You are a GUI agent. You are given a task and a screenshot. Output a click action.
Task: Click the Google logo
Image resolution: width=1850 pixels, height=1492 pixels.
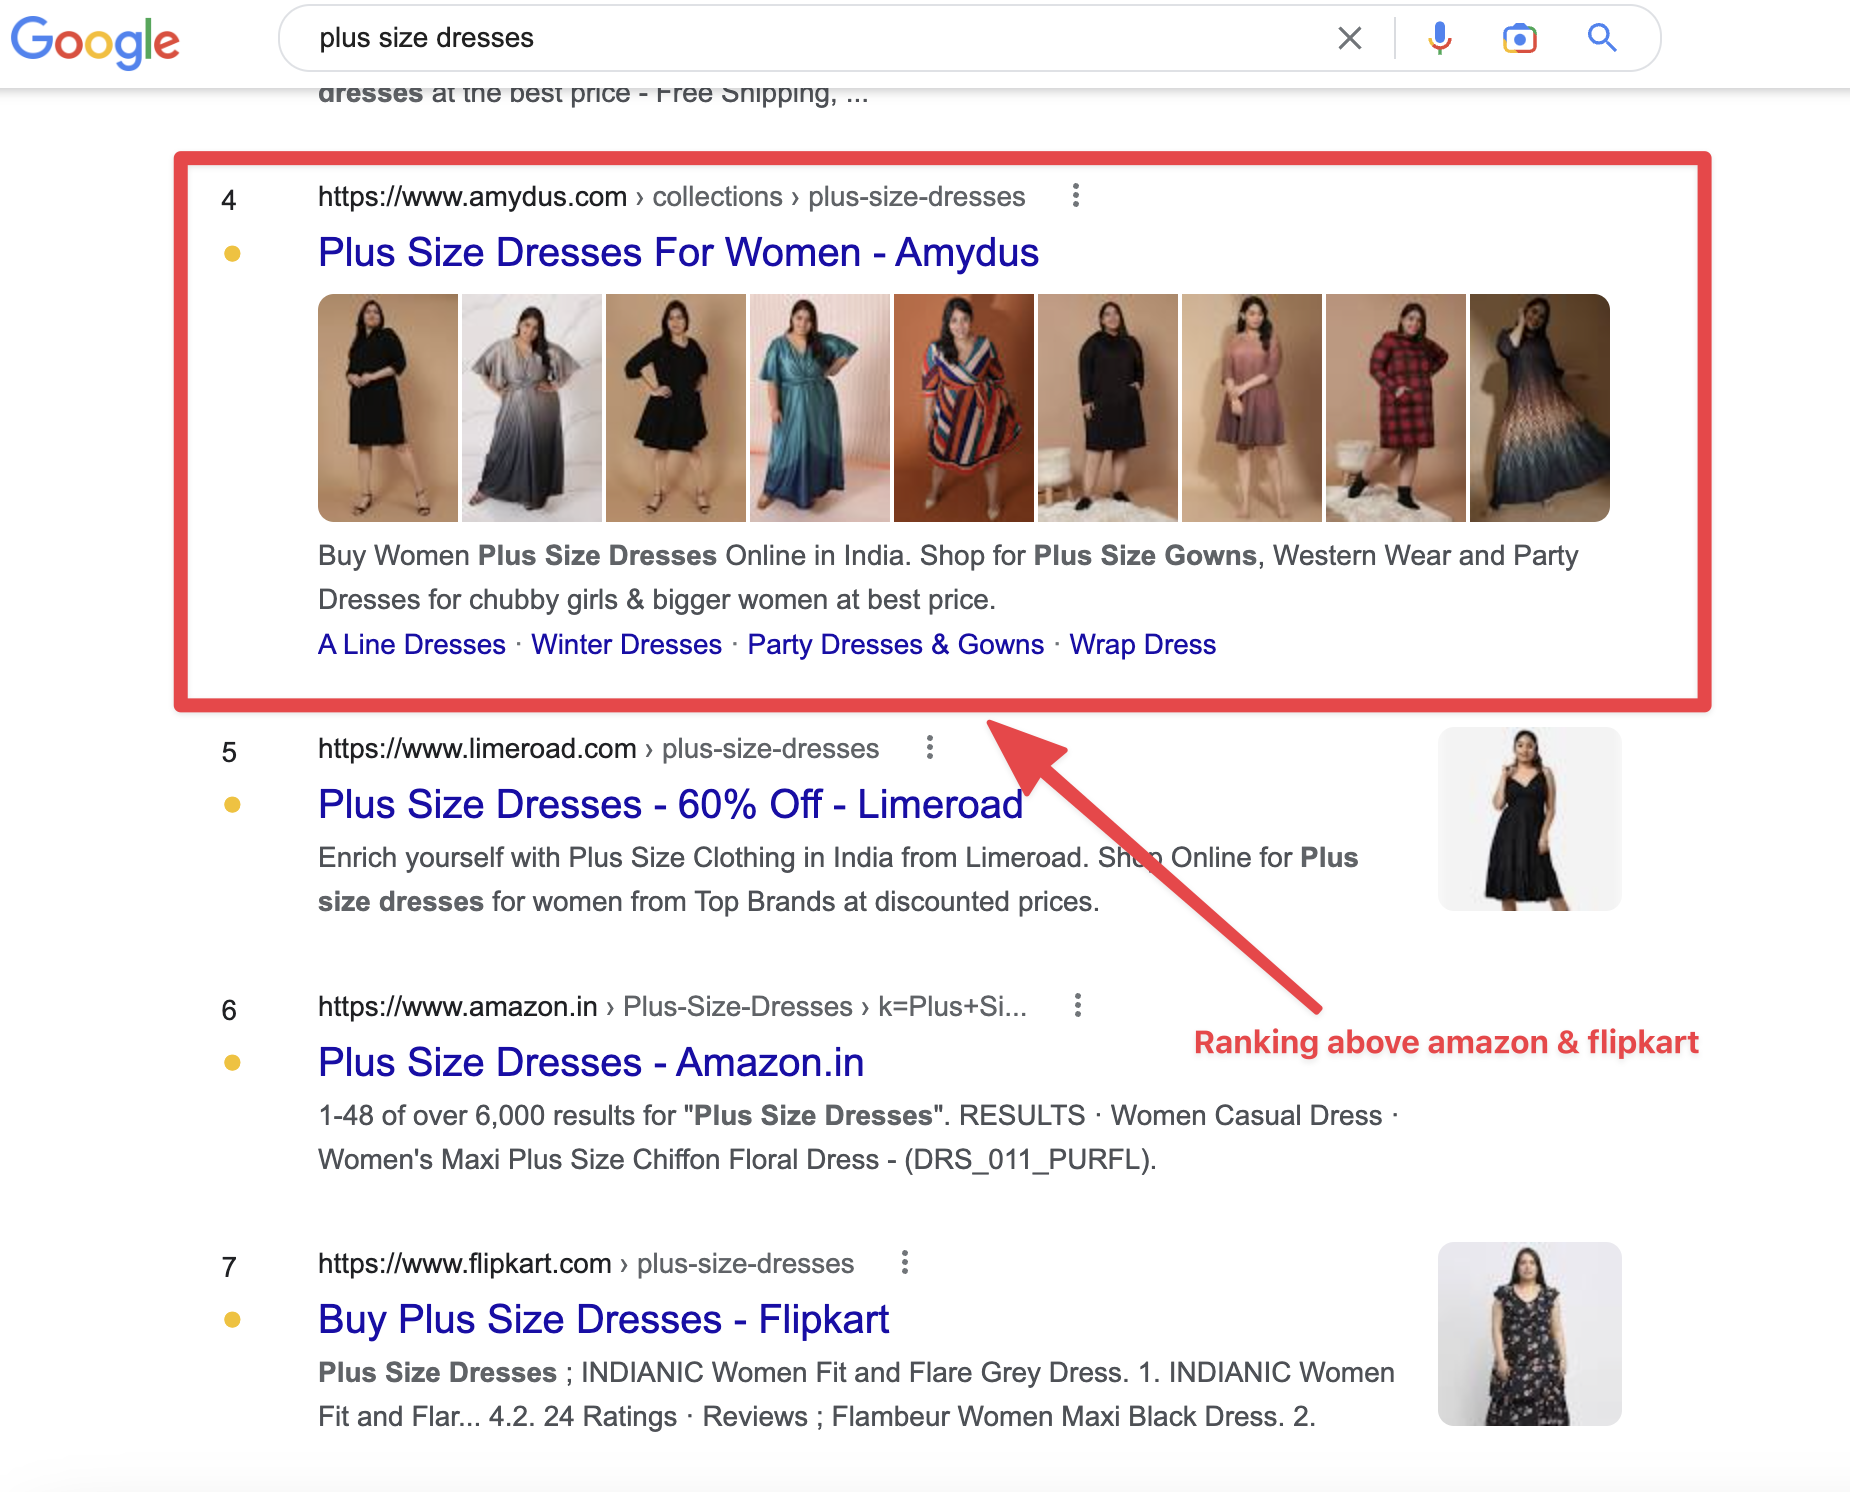click(x=95, y=42)
